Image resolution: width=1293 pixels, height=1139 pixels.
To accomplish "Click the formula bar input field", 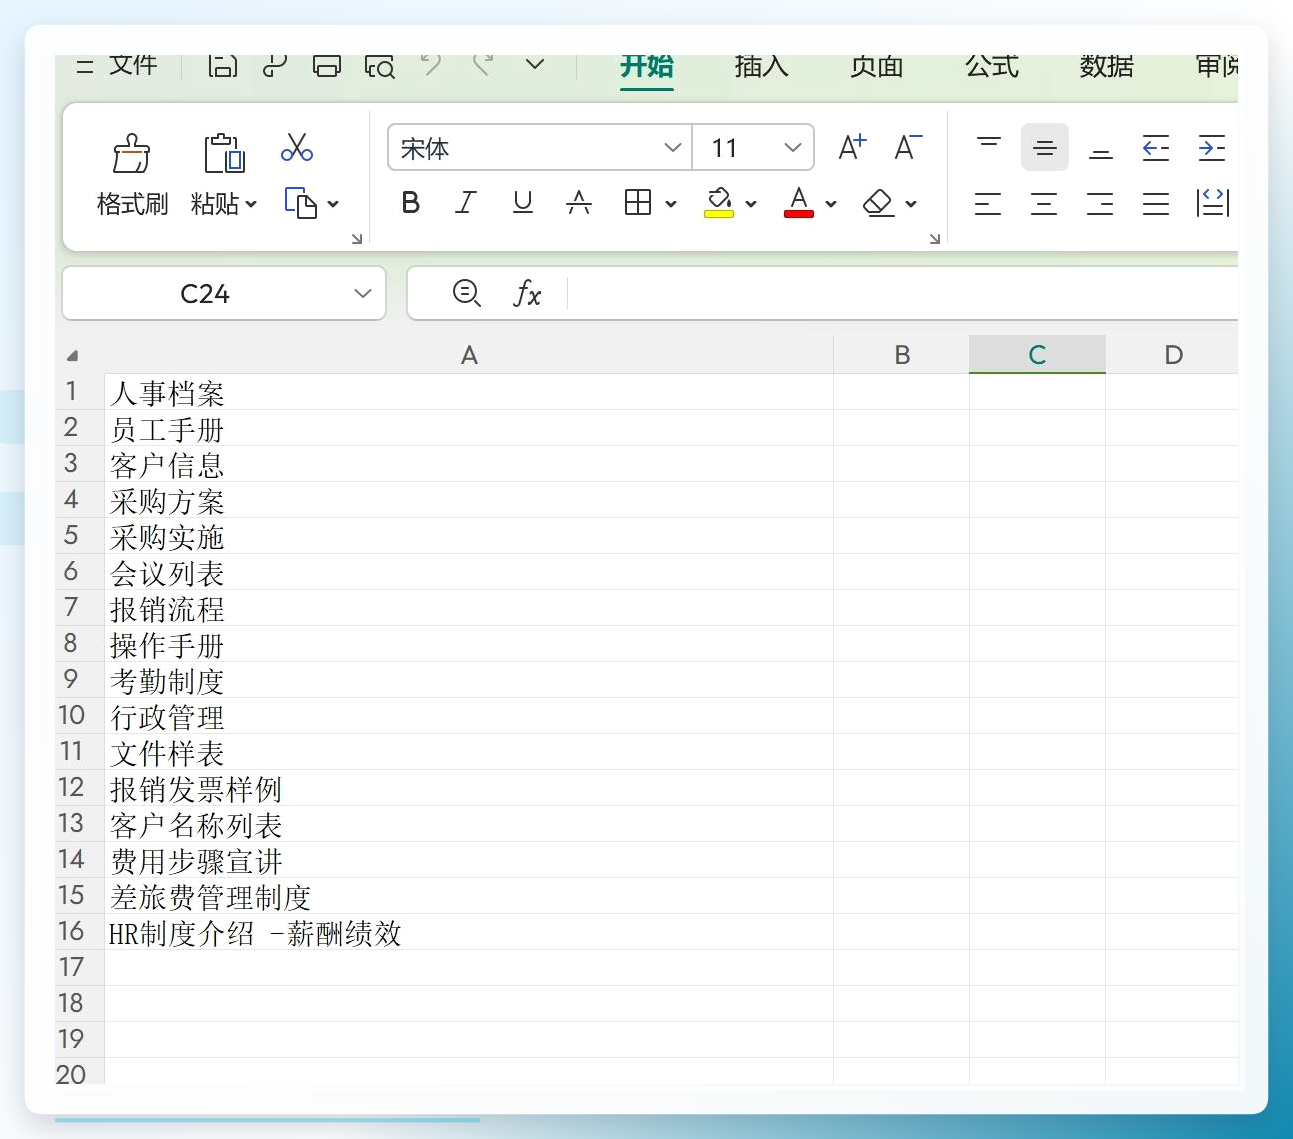I will coord(903,294).
